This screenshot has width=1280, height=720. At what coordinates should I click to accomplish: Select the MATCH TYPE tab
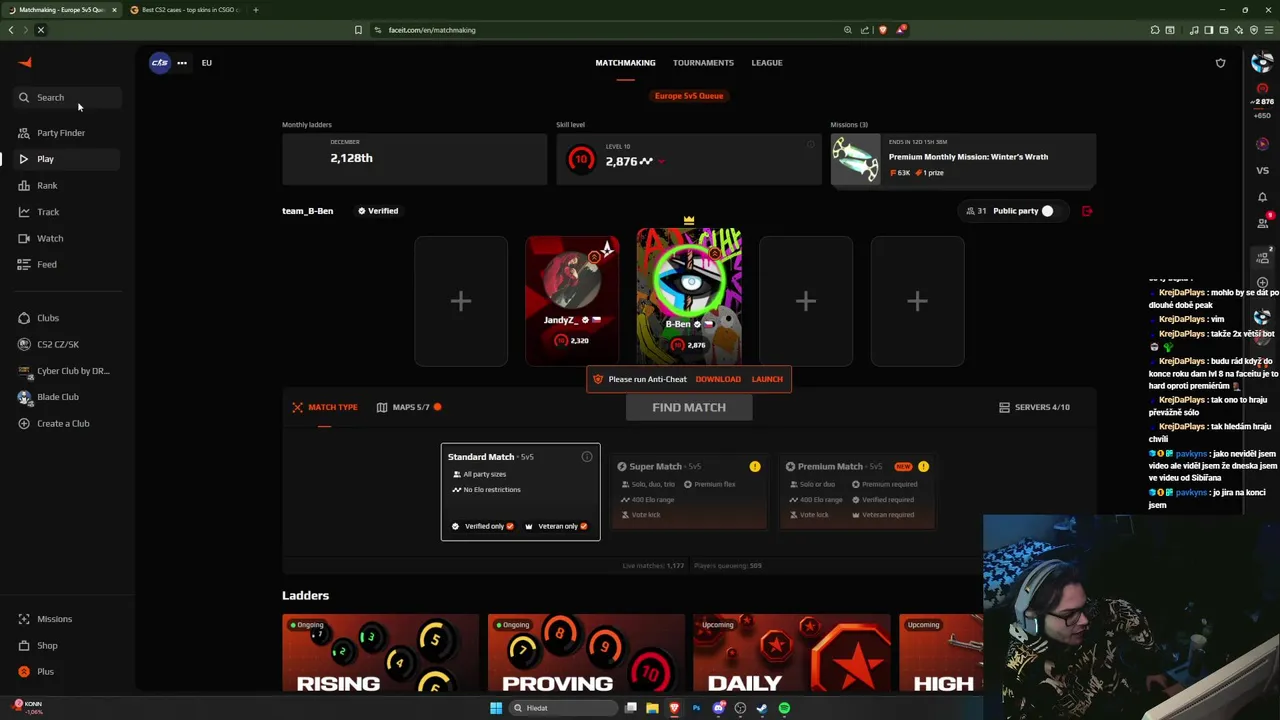click(x=324, y=407)
